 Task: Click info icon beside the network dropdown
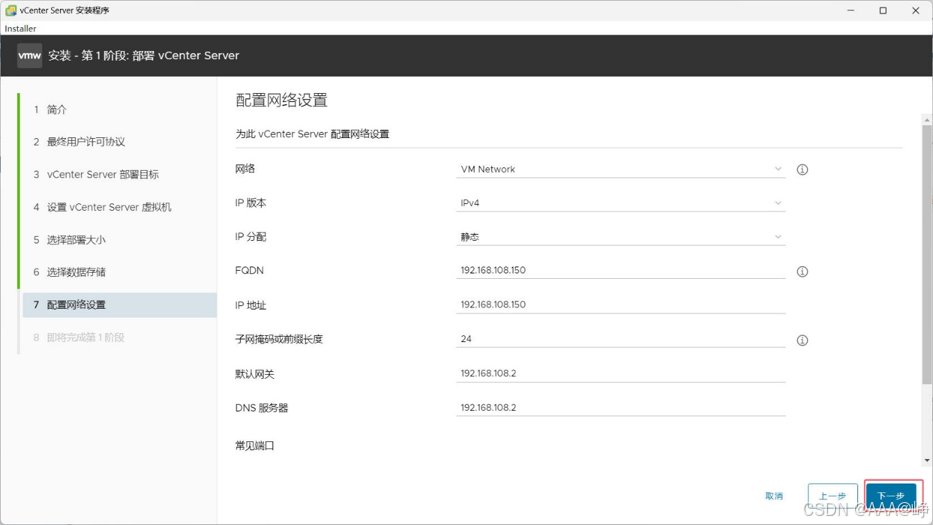click(x=802, y=170)
